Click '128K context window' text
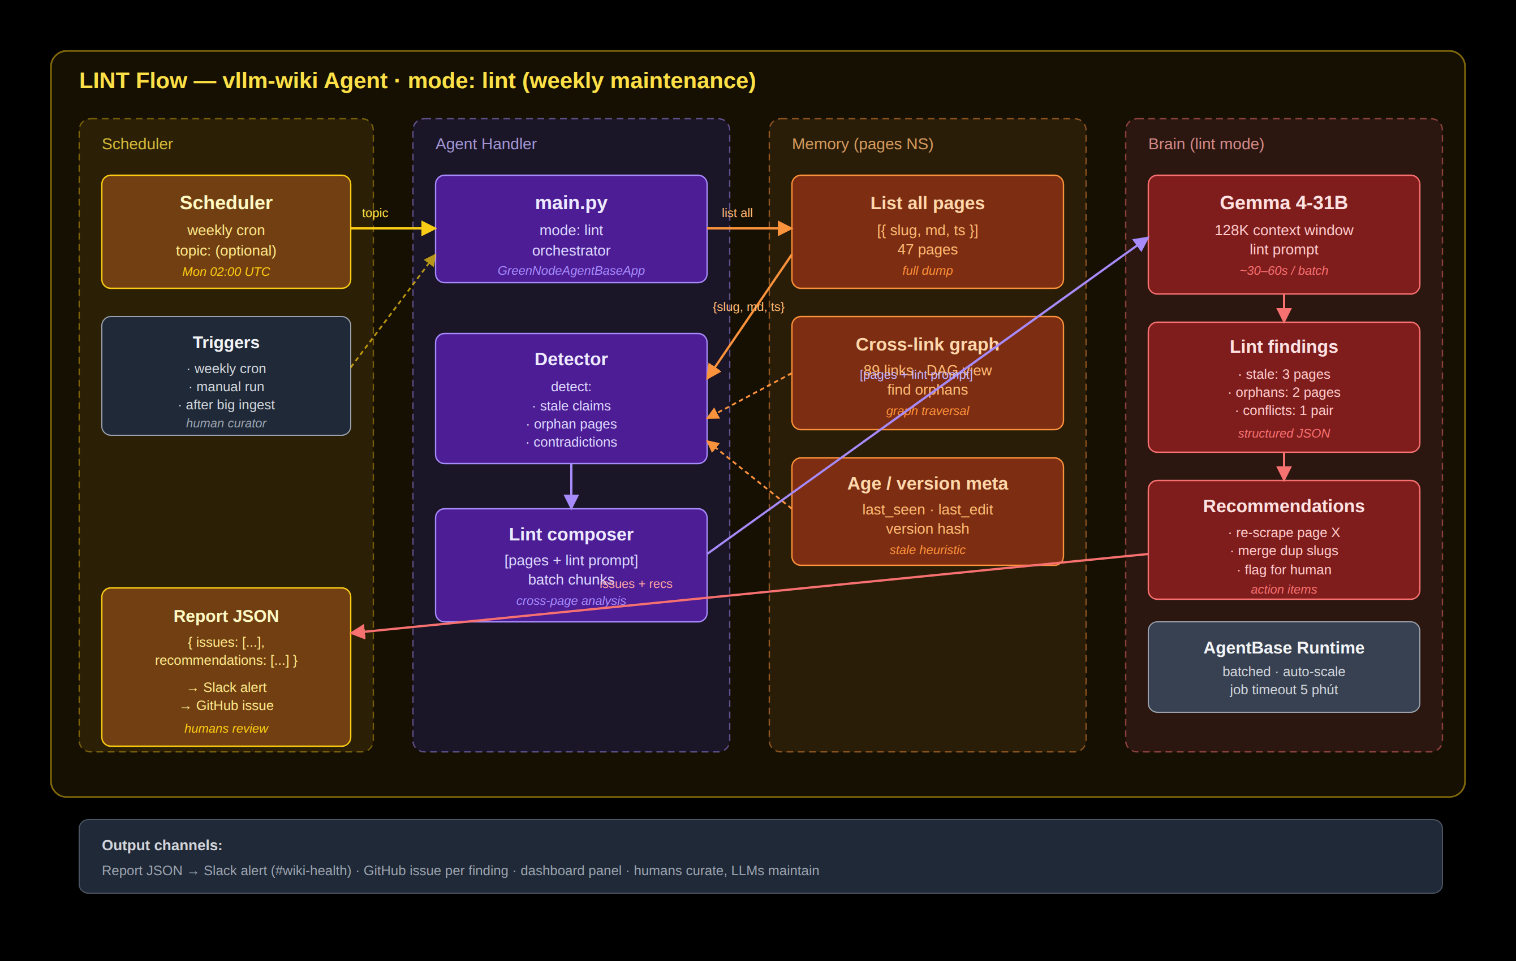The height and width of the screenshot is (961, 1516). pyautogui.click(x=1284, y=230)
